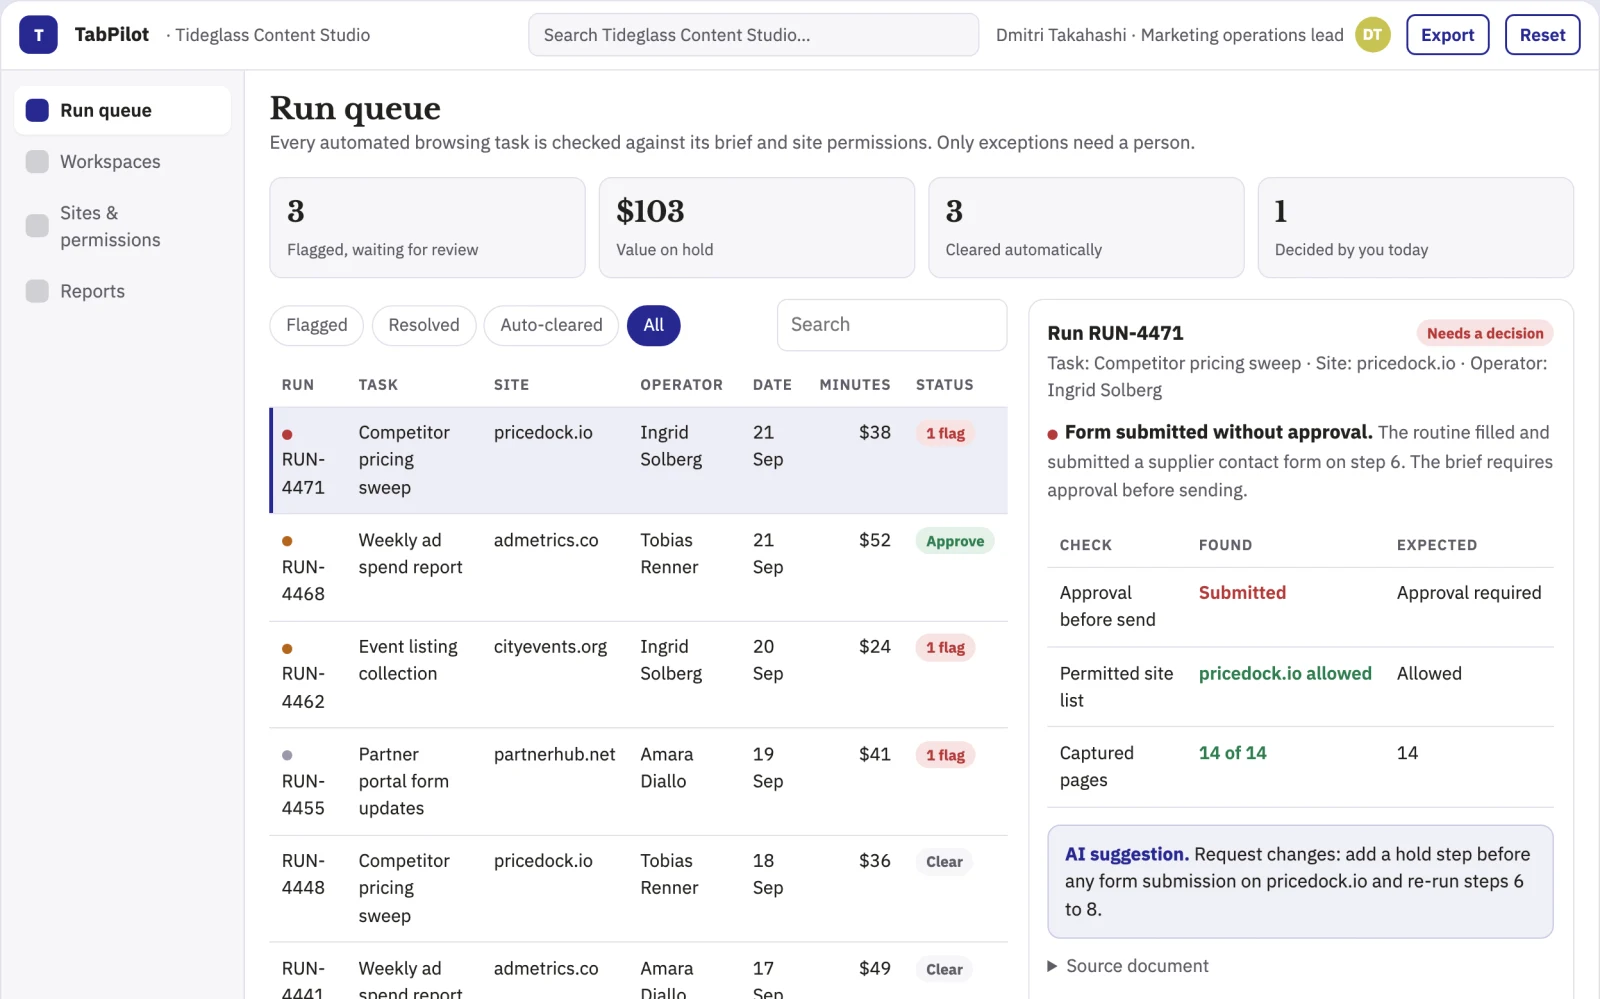This screenshot has height=999, width=1600.
Task: Click the OPERATOR column header
Action: 681,385
